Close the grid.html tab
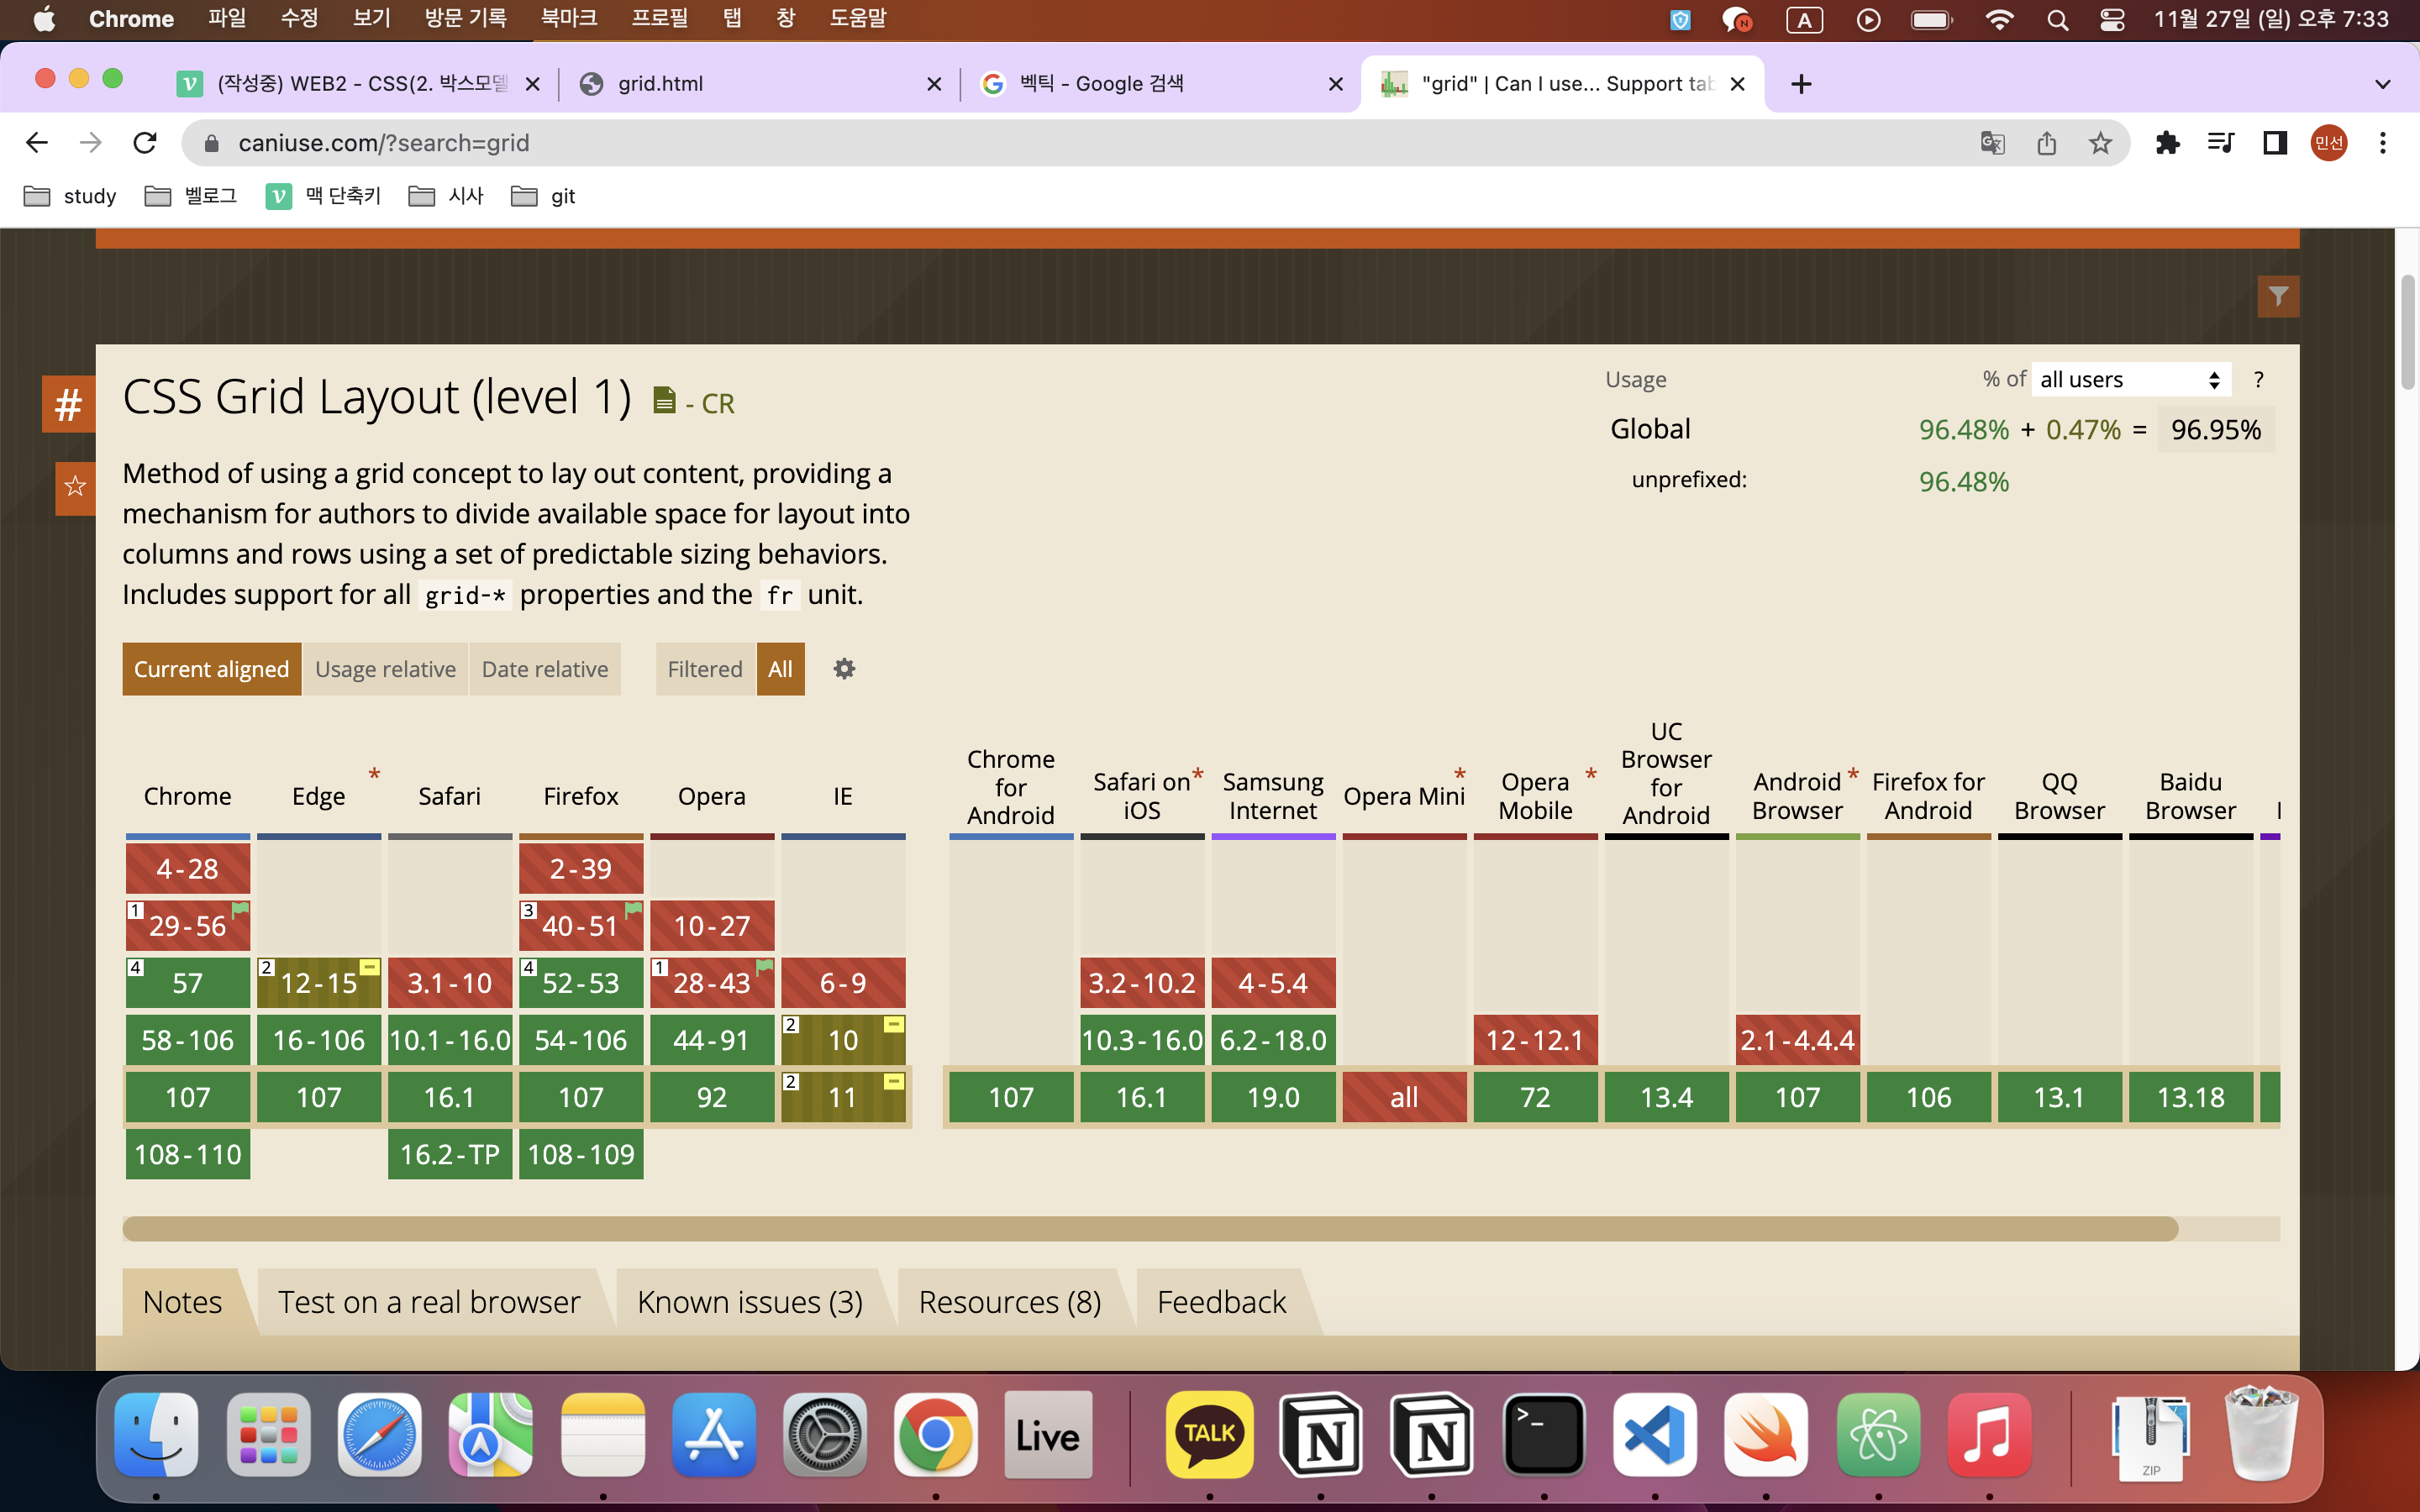 [x=934, y=84]
